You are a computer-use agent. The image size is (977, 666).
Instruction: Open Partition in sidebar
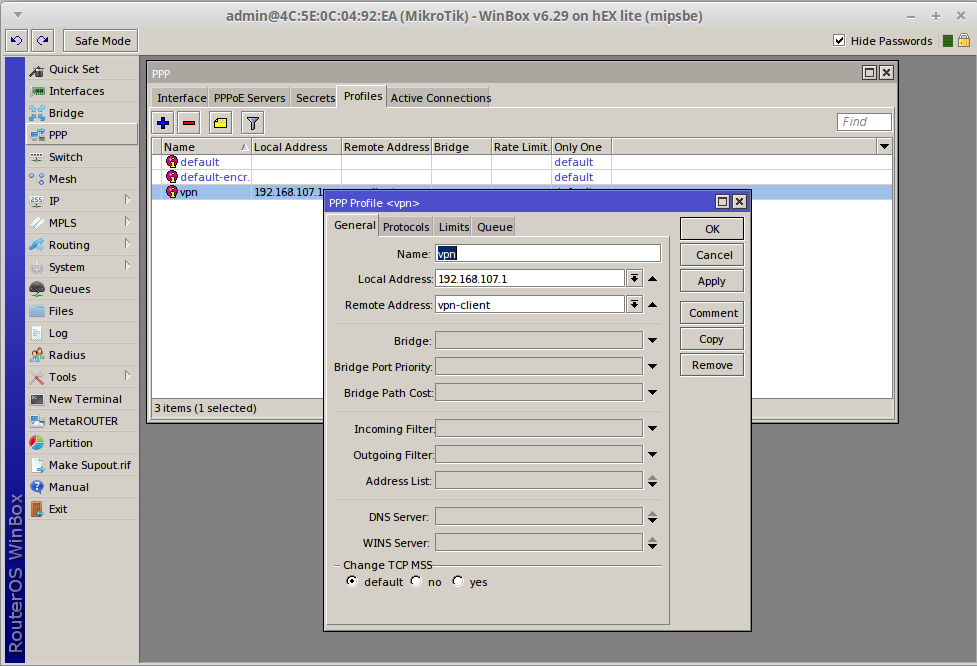pyautogui.click(x=82, y=443)
